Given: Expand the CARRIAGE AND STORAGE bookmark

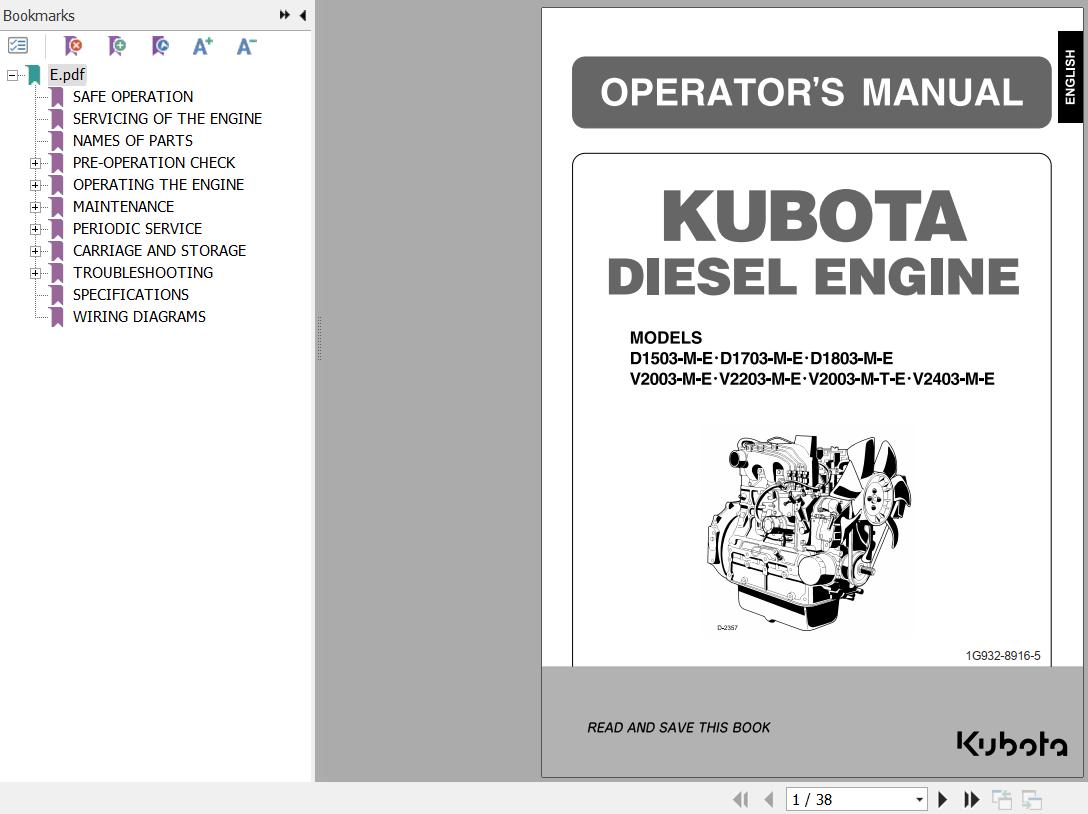Looking at the screenshot, I should coord(35,251).
